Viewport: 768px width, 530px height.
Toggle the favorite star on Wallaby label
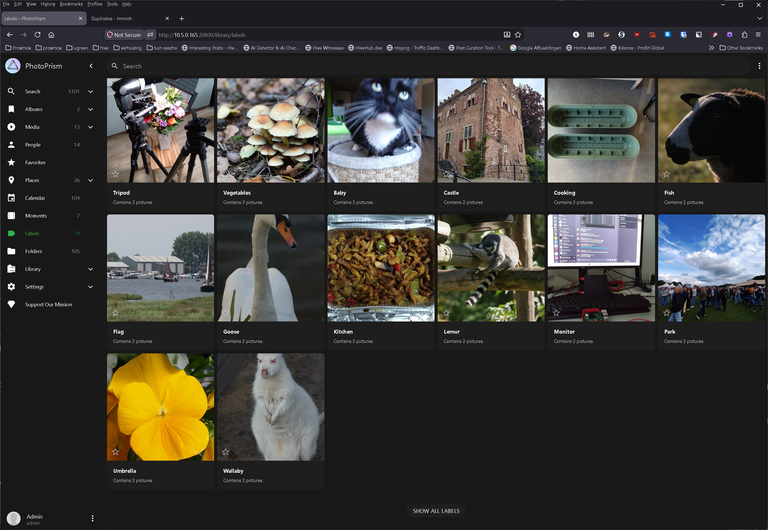[226, 452]
